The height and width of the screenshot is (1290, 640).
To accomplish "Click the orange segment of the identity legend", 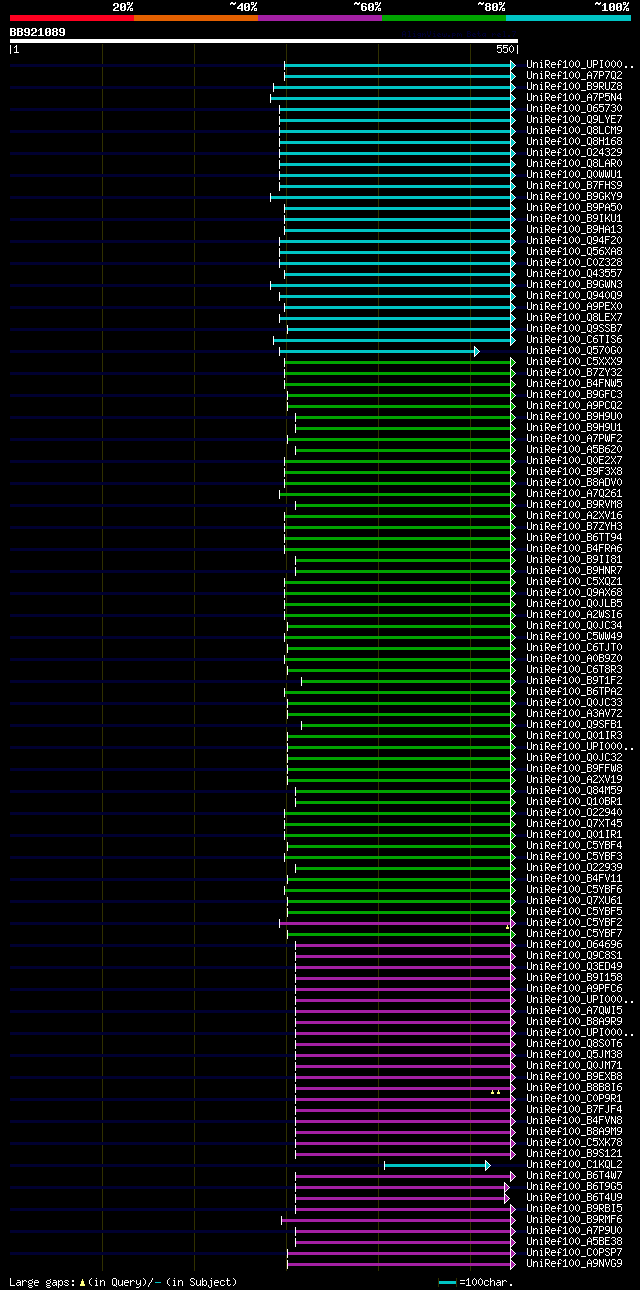I will pyautogui.click(x=196, y=17).
